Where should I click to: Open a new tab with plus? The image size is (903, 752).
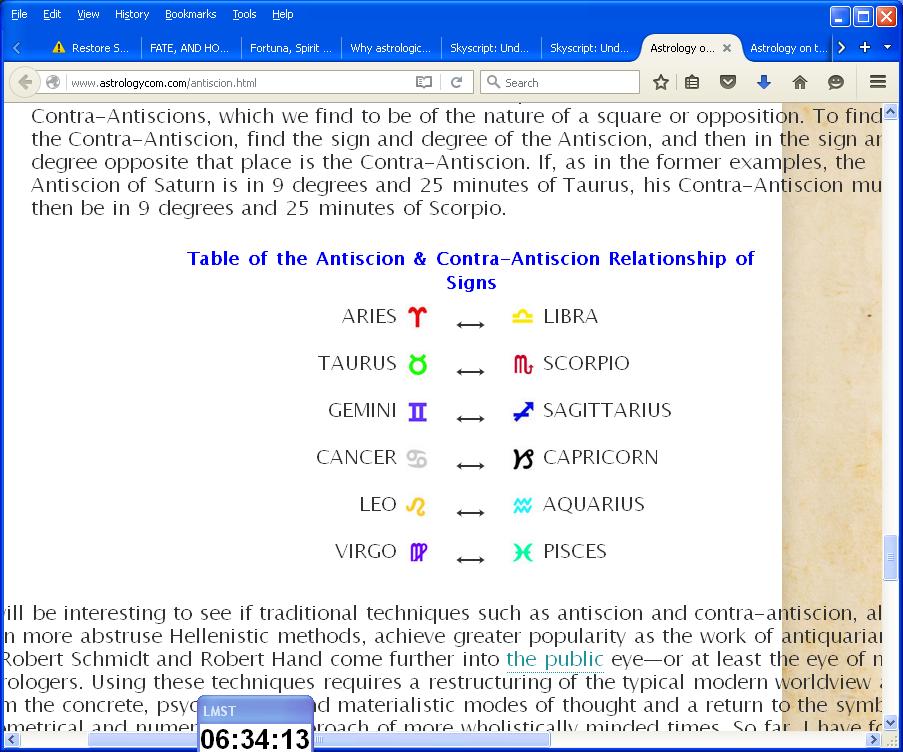click(x=864, y=48)
